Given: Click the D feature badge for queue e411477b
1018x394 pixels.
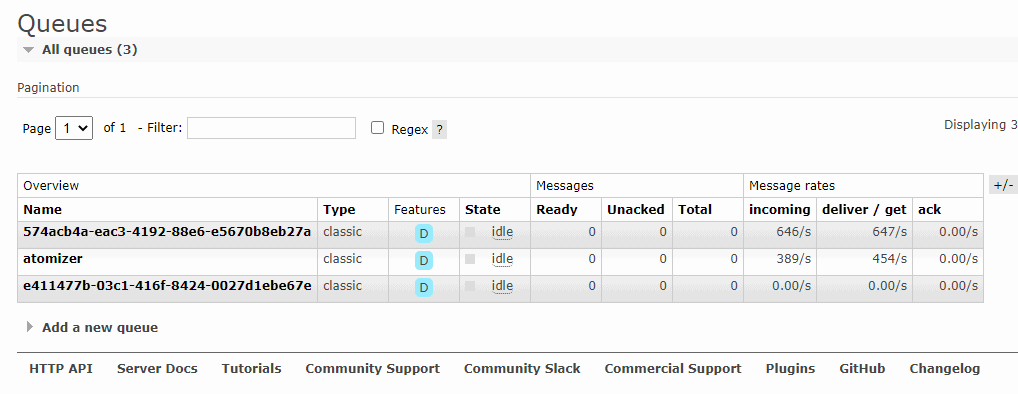Looking at the screenshot, I should [x=424, y=288].
